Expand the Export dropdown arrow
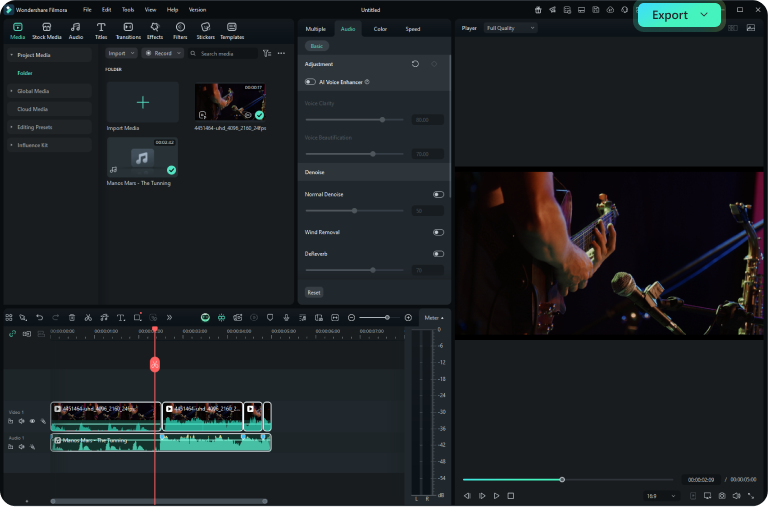The image size is (768, 507). 704,15
